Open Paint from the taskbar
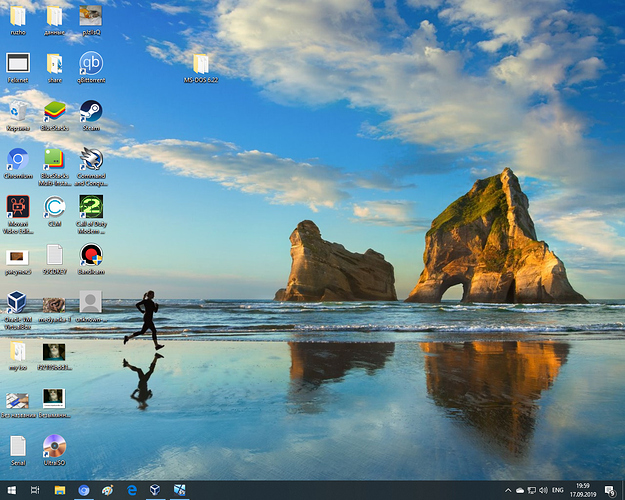The height and width of the screenshot is (500, 625). pyautogui.click(x=108, y=490)
